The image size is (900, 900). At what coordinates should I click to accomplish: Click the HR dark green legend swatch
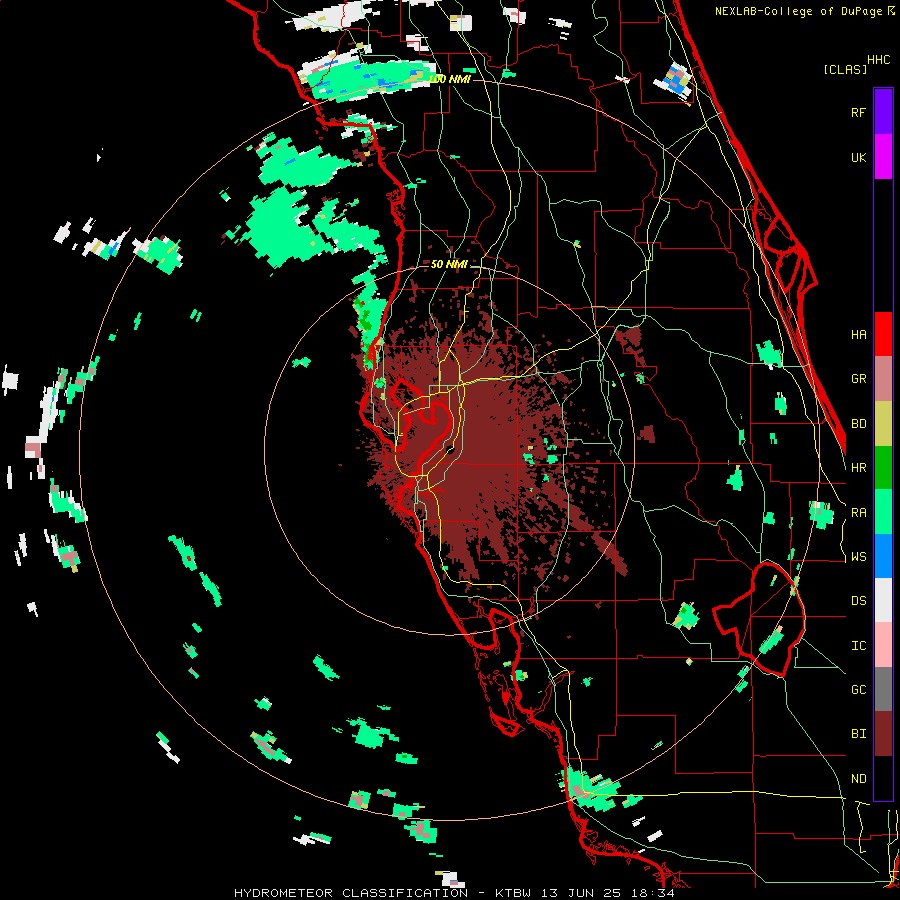(883, 467)
